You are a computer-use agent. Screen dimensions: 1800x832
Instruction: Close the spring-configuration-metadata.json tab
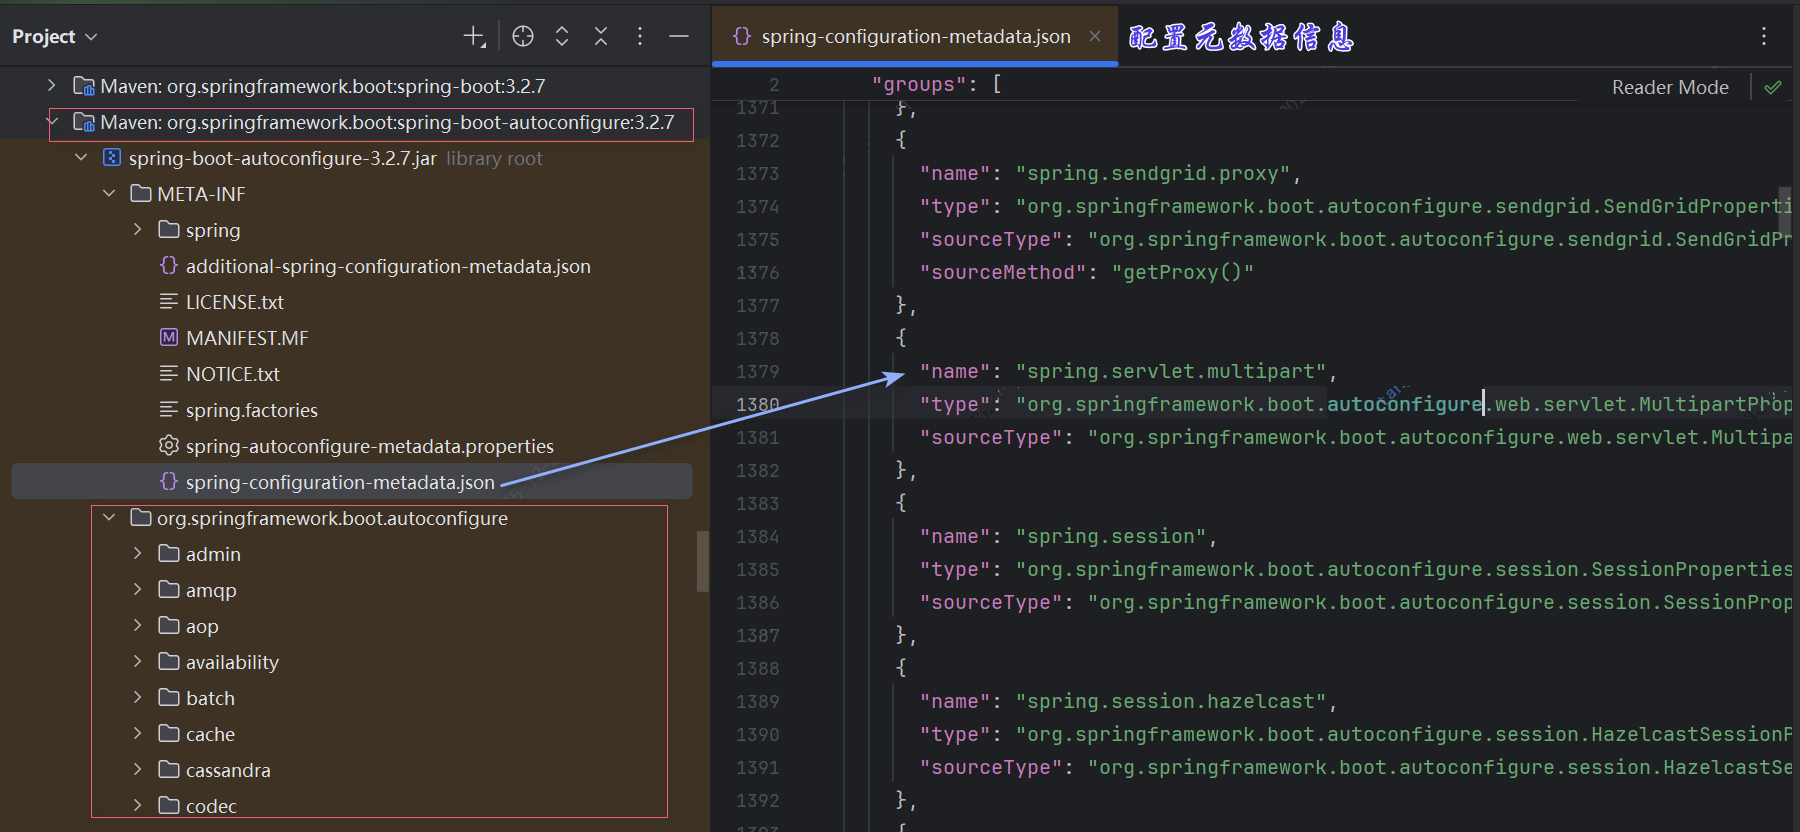[x=1095, y=36]
